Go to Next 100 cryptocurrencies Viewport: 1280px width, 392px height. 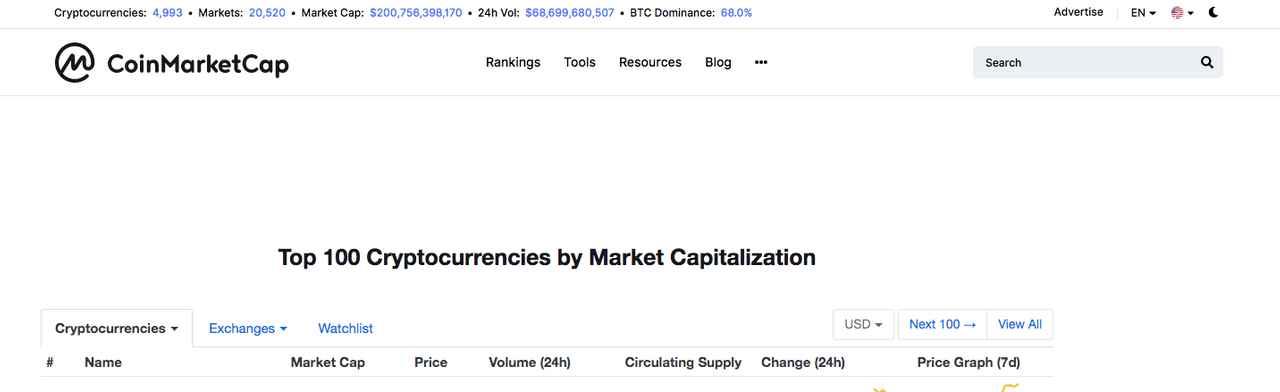(x=942, y=324)
